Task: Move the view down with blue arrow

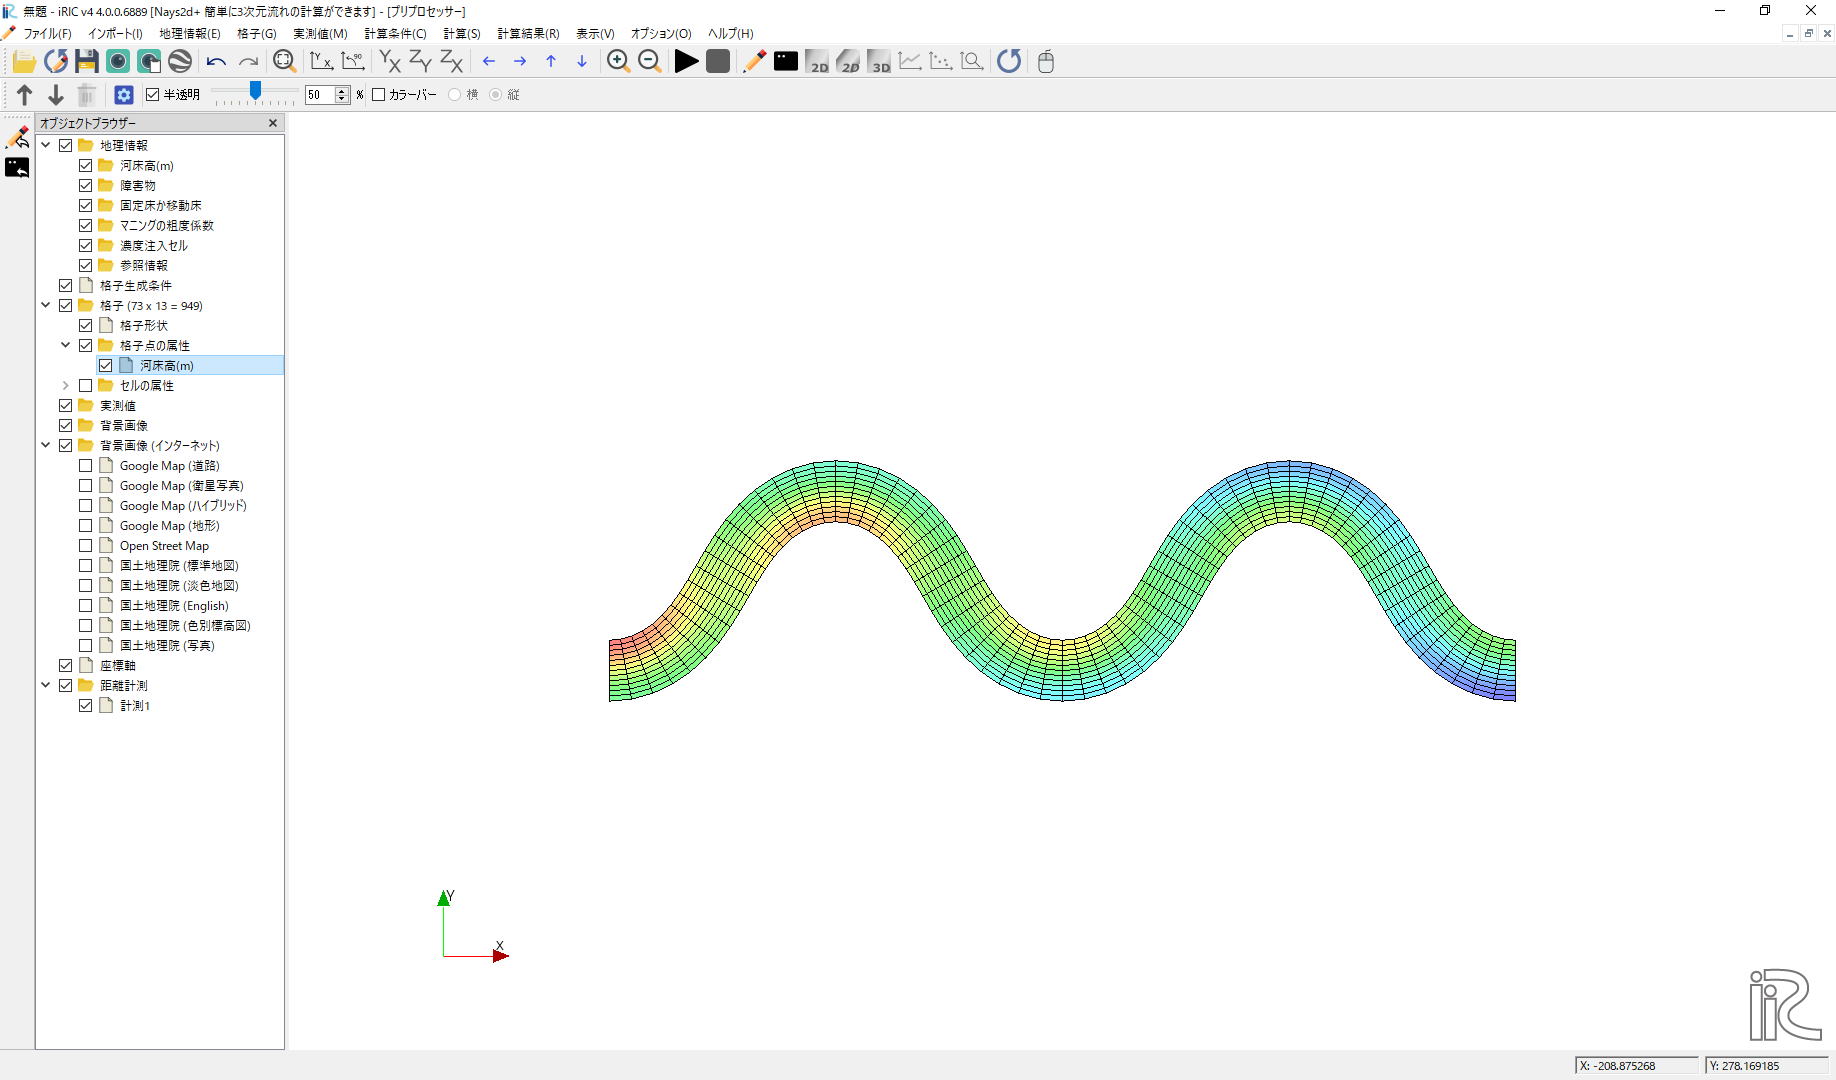Action: point(582,62)
